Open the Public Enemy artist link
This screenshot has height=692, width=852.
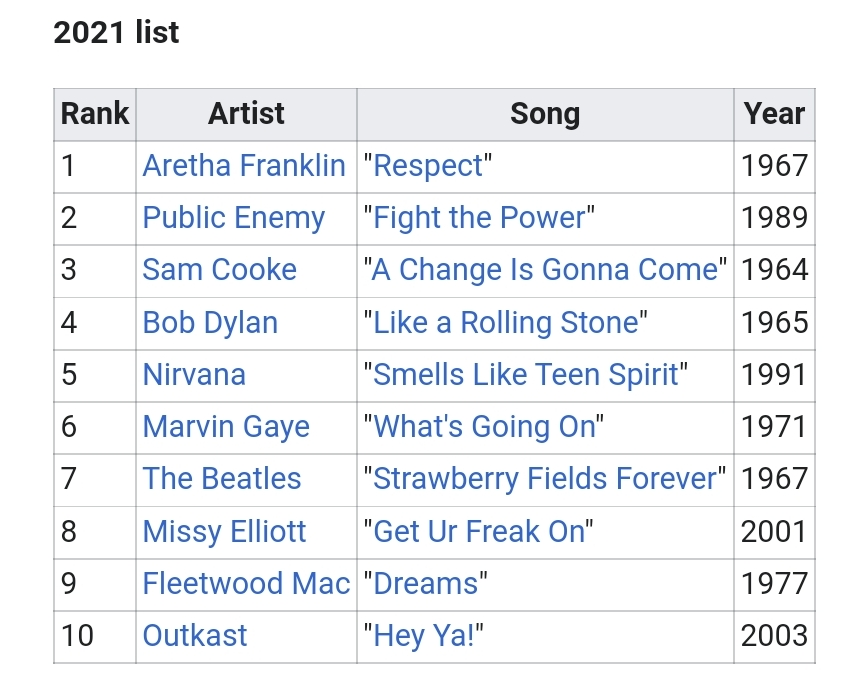tap(233, 218)
